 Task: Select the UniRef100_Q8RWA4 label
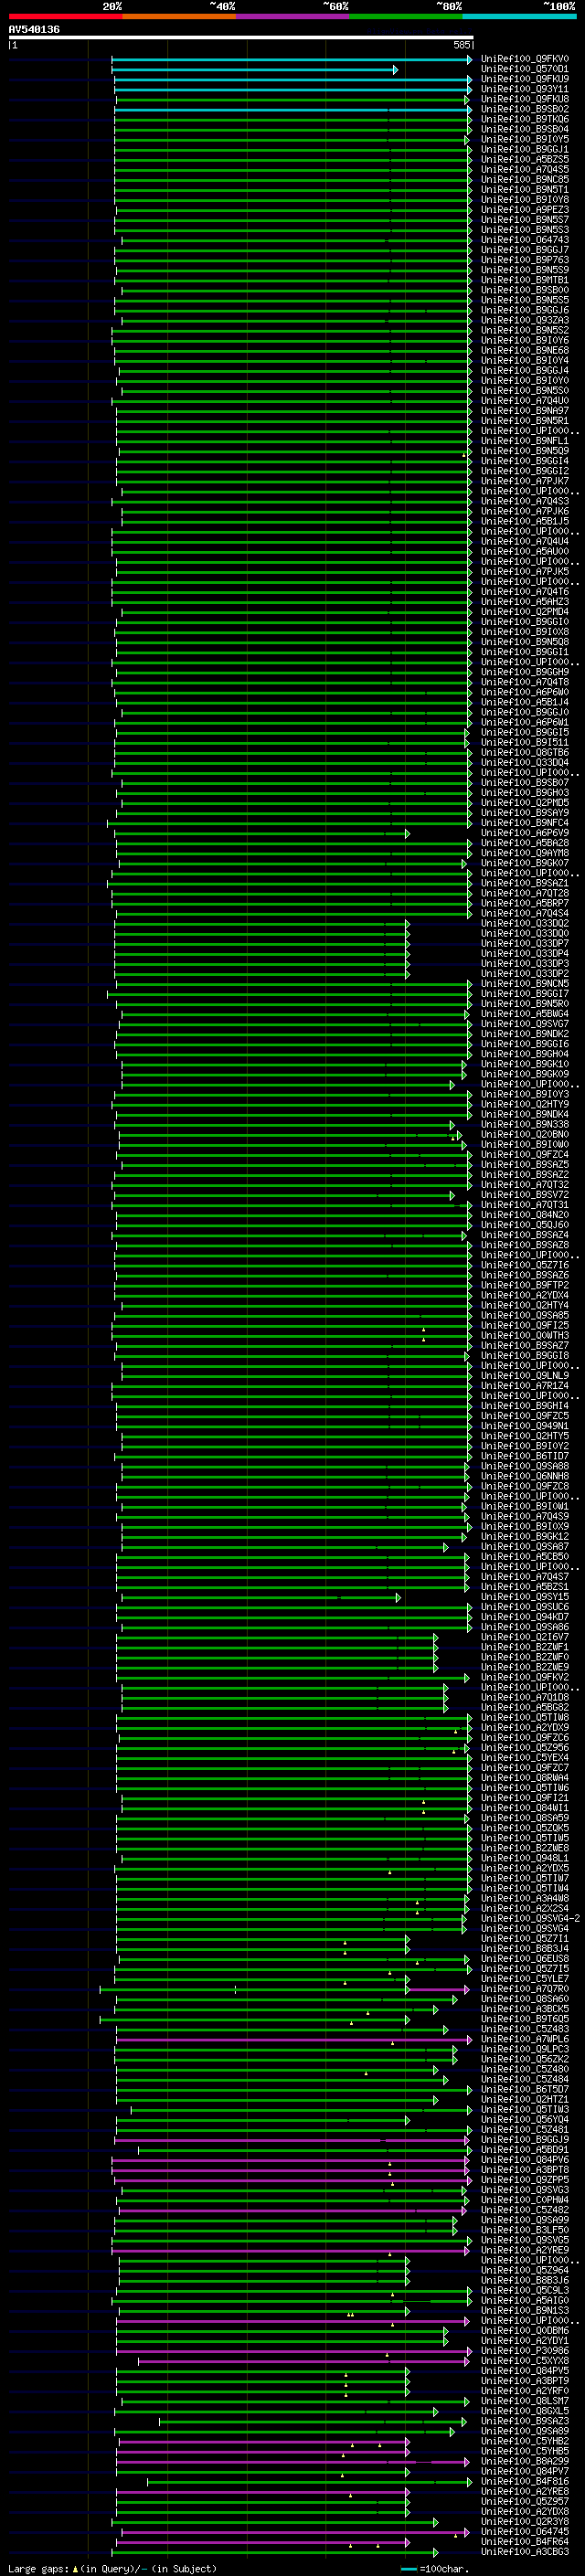click(x=525, y=1778)
